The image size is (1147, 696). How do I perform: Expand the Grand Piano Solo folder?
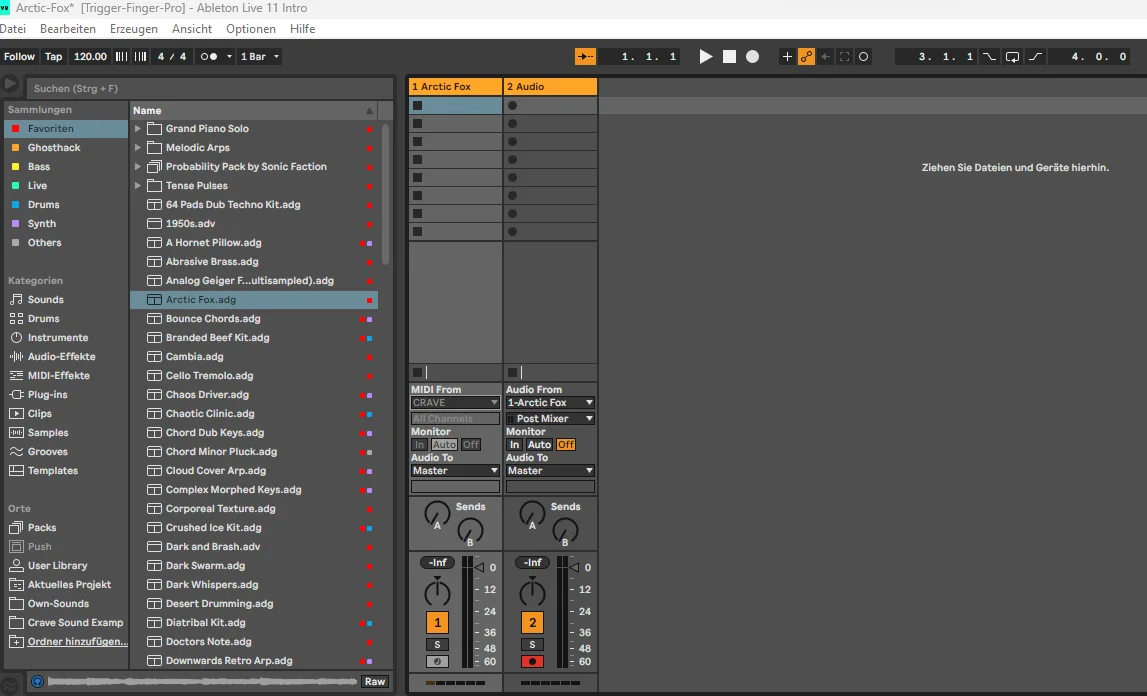click(x=138, y=129)
